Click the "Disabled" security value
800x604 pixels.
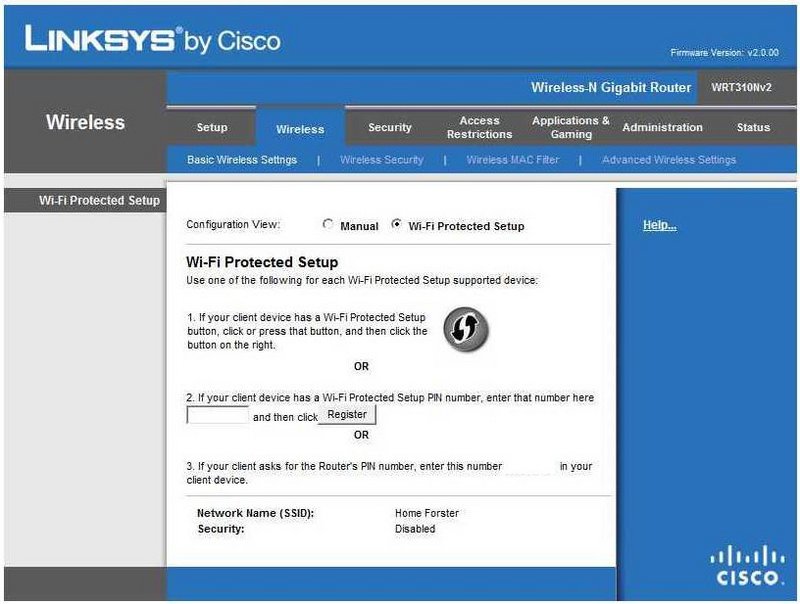pyautogui.click(x=415, y=529)
